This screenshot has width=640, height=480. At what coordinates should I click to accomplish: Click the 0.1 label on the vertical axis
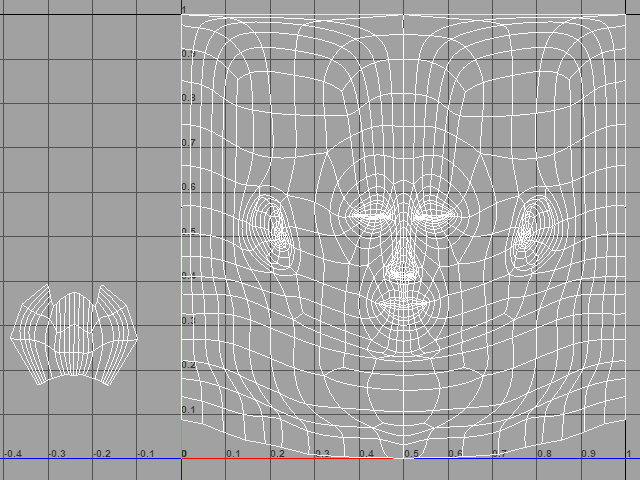(x=187, y=411)
